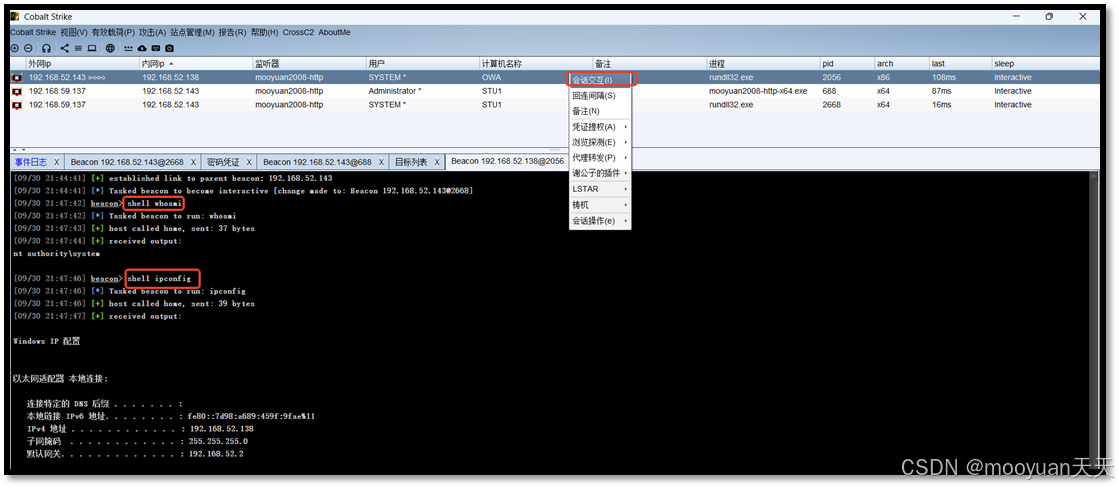This screenshot has width=1119, height=488.
Task: Click the connect plus icon in toolbar
Action: coord(15,48)
